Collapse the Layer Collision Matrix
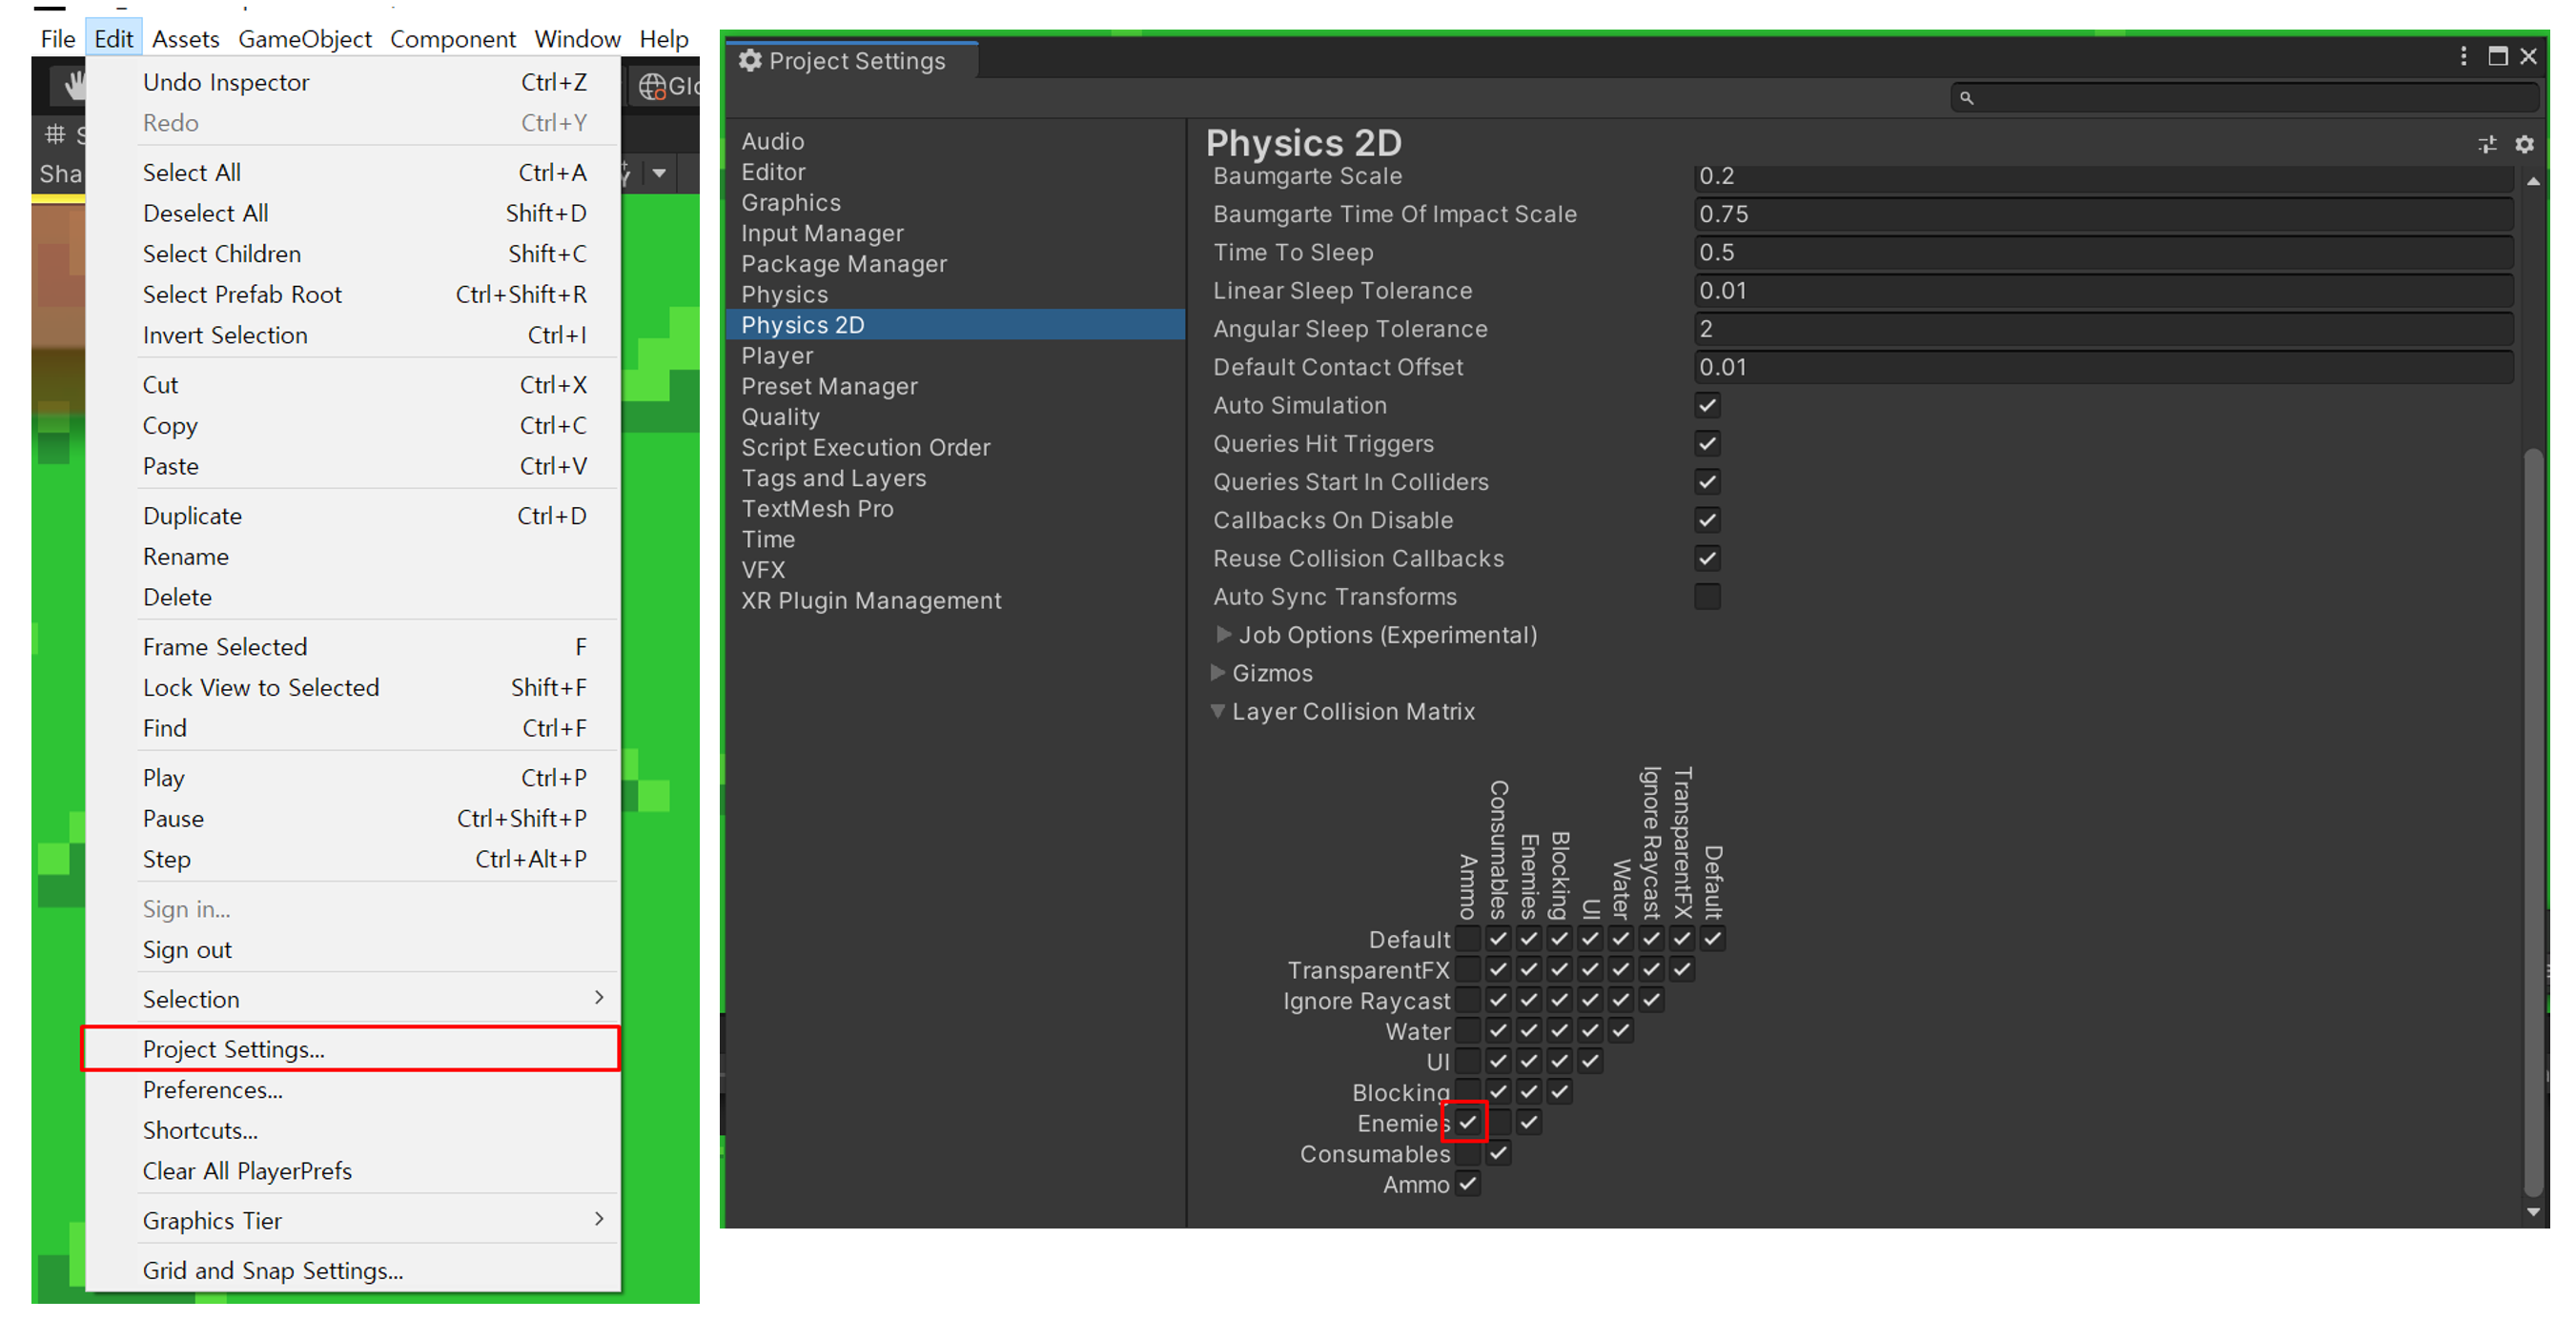2576x1320 pixels. click(x=1218, y=712)
